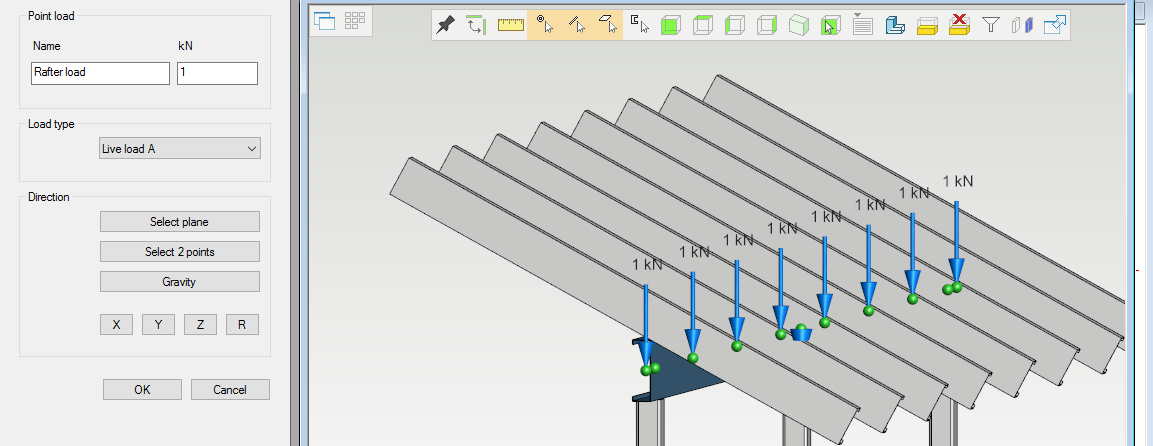Toggle the plane selection cursor tool
The image size is (1153, 446).
pos(607,25)
